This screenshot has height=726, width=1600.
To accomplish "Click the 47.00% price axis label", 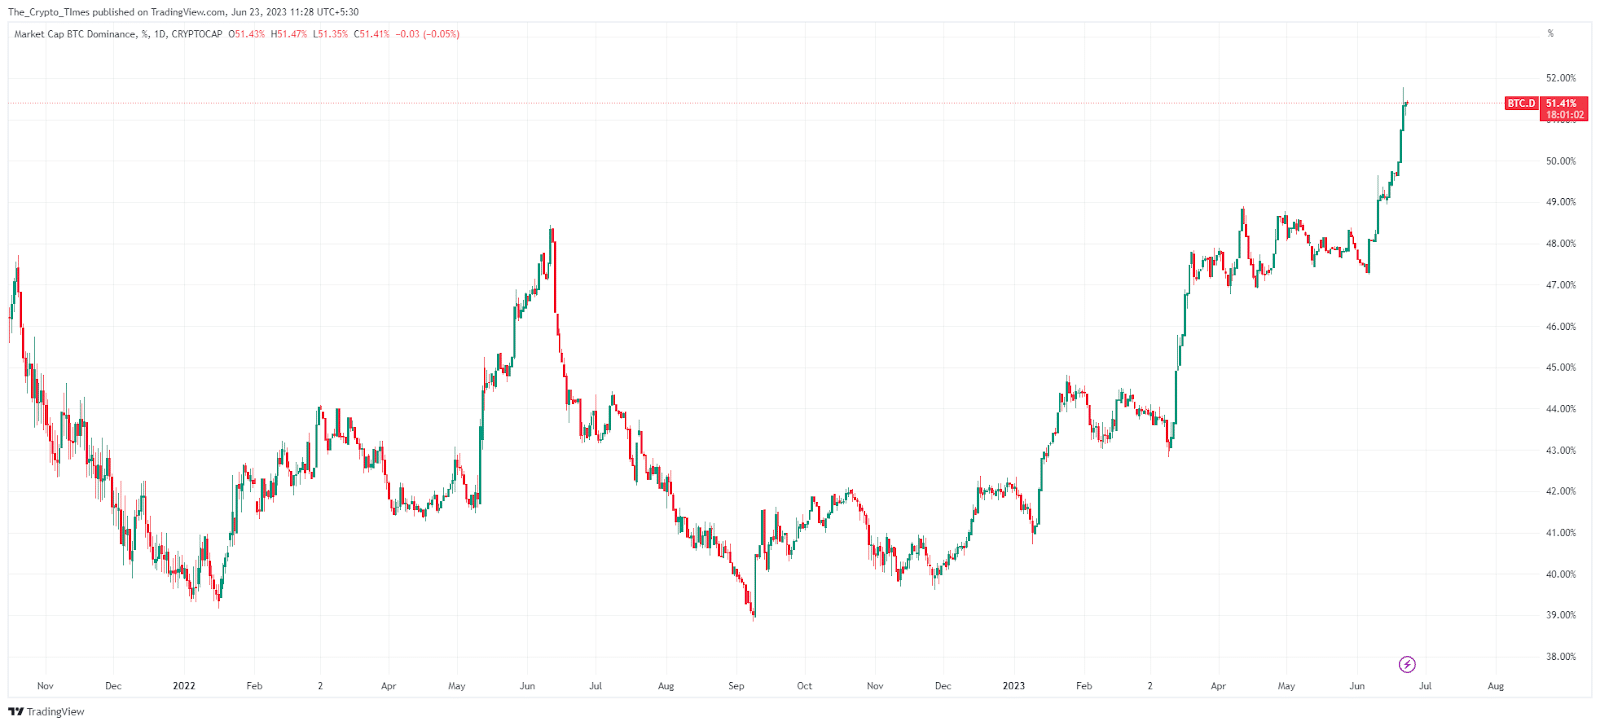I will [1561, 285].
